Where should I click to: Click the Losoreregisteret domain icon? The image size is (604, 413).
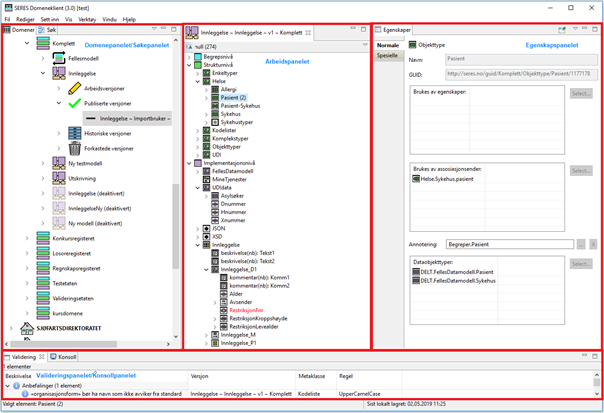[43, 253]
